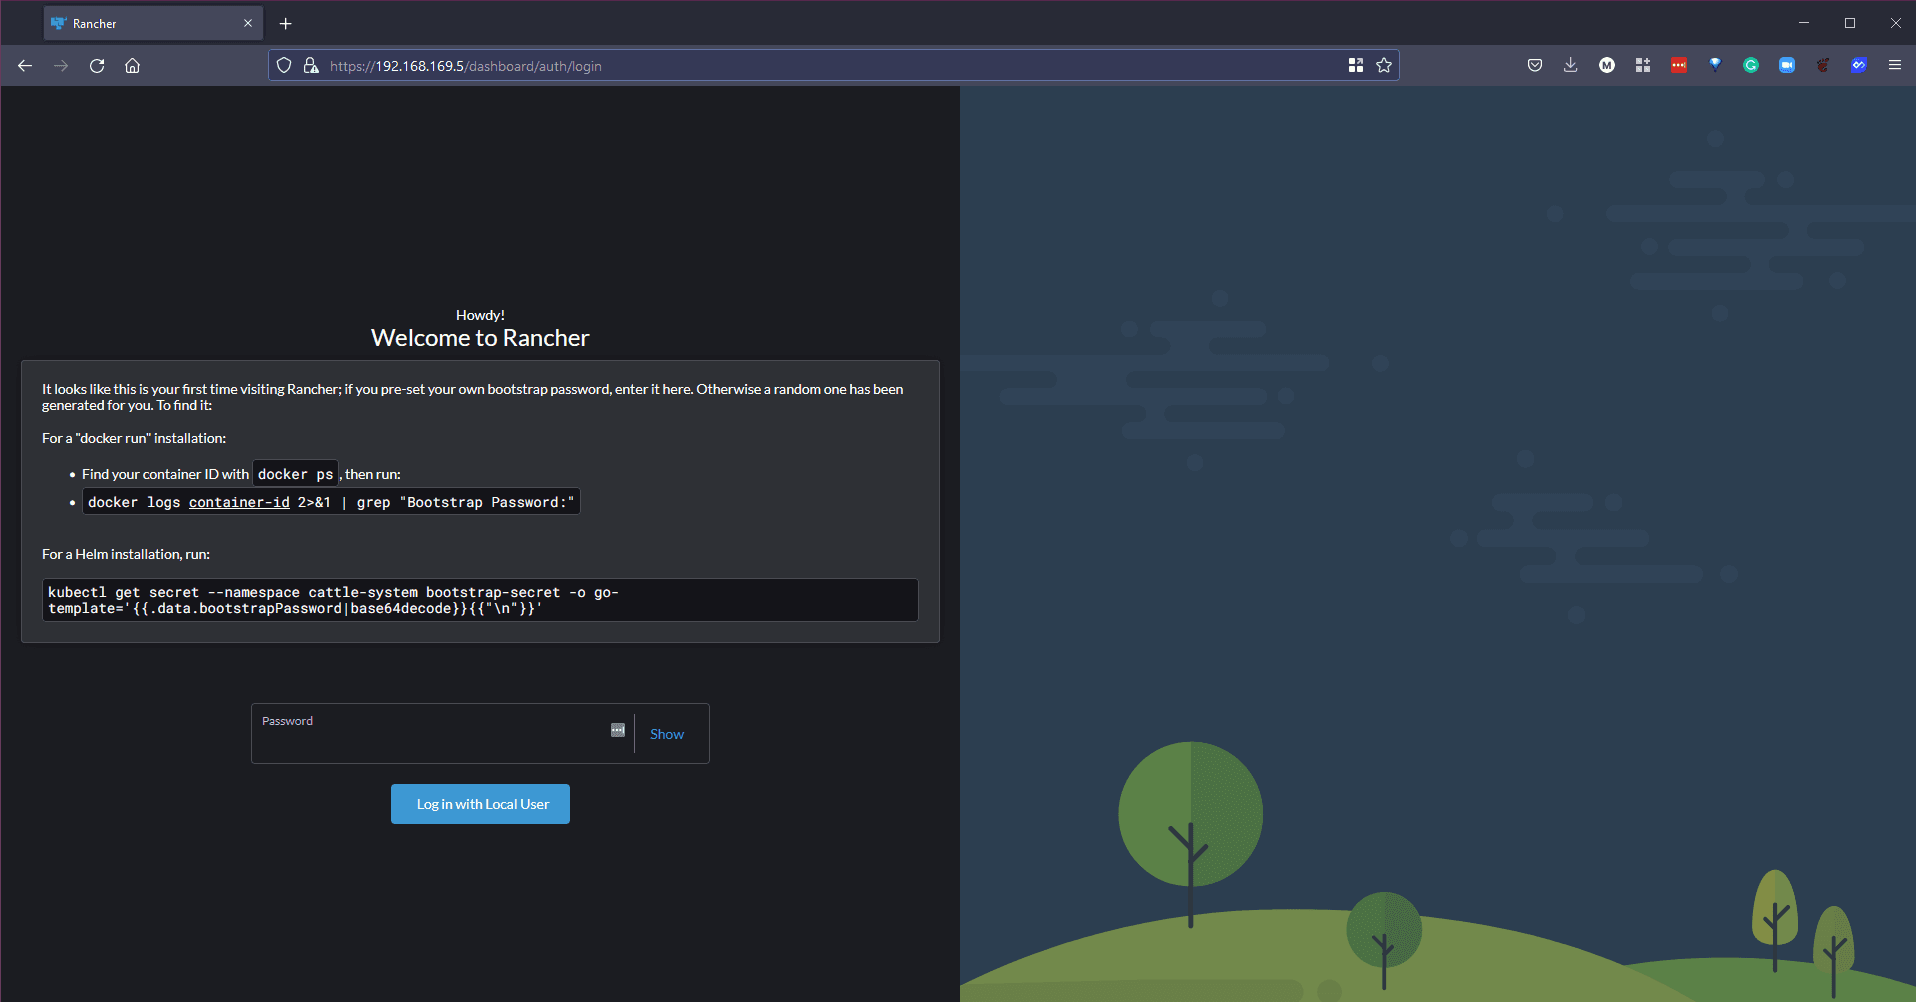Toggle password visibility with Show
1916x1002 pixels.
pos(667,734)
